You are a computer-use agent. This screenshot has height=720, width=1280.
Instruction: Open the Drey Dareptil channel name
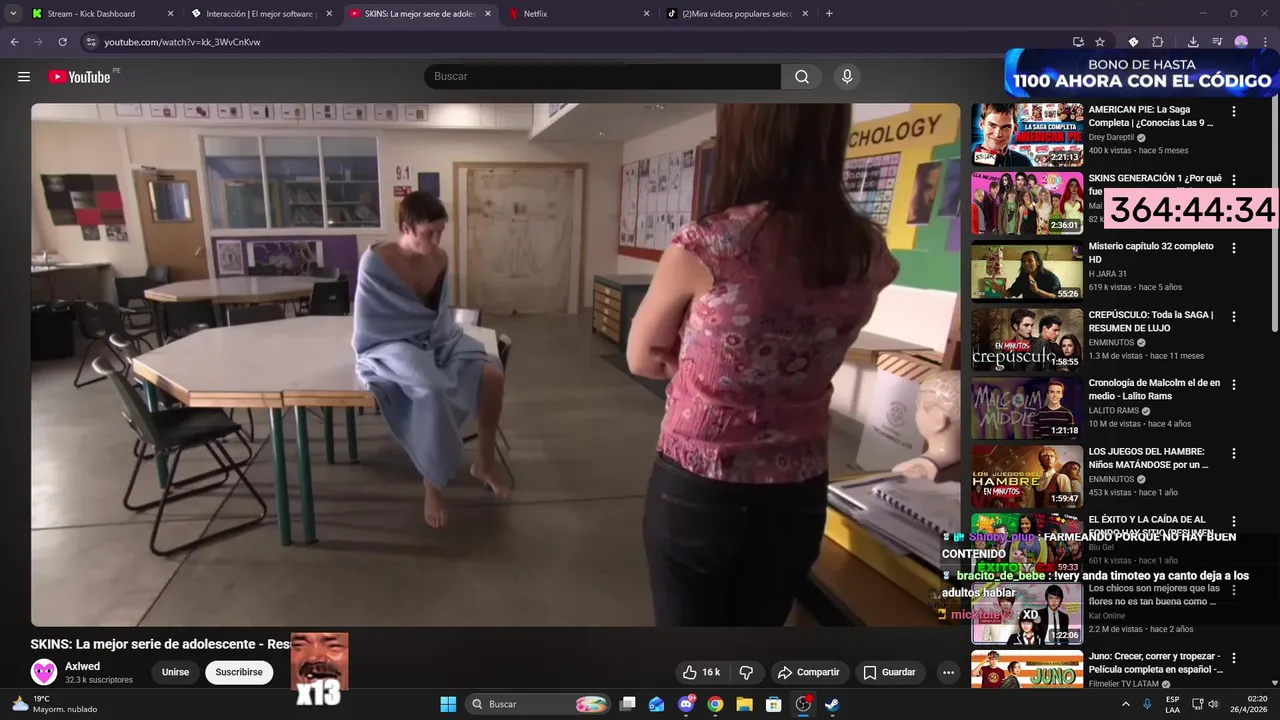pyautogui.click(x=1111, y=137)
